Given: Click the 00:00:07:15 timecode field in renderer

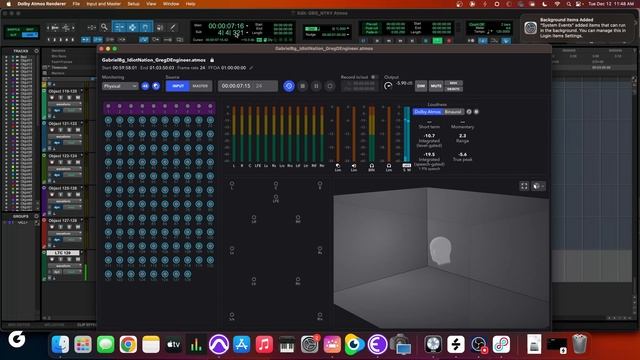Looking at the screenshot, I should coord(248,86).
